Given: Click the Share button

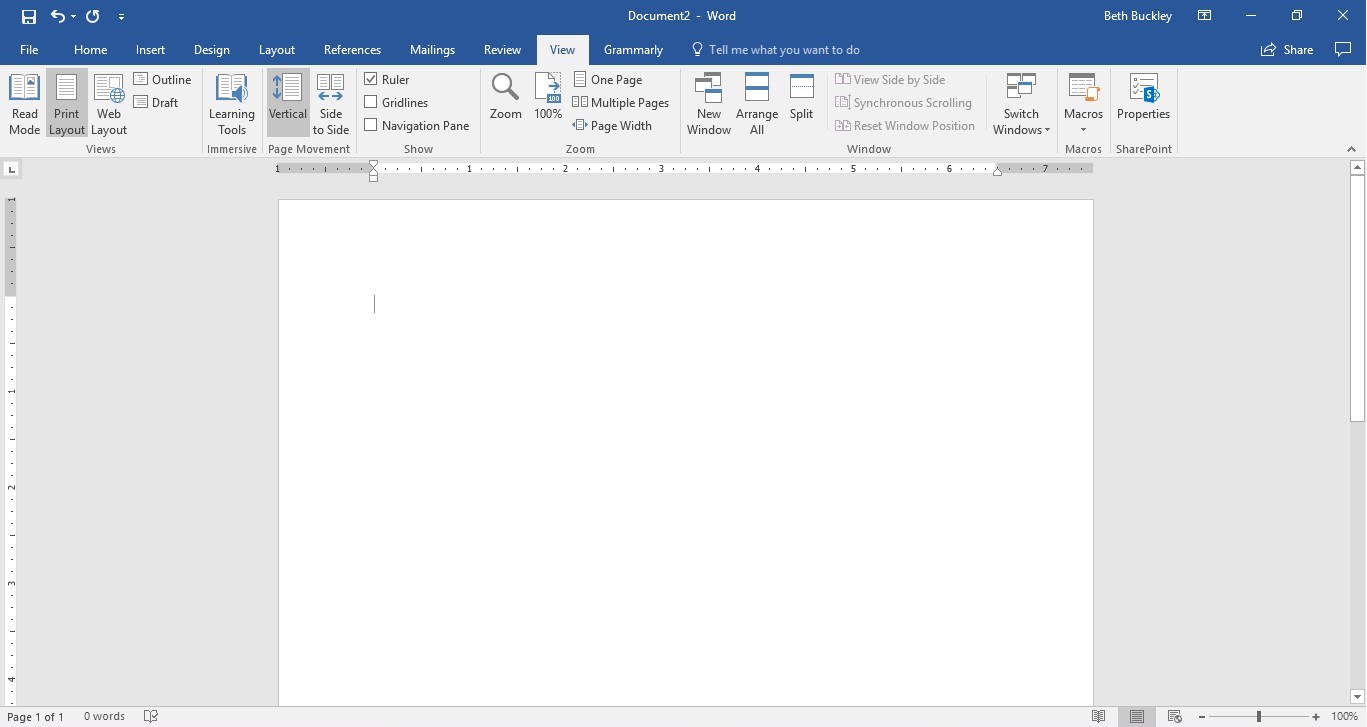Looking at the screenshot, I should click(1287, 49).
